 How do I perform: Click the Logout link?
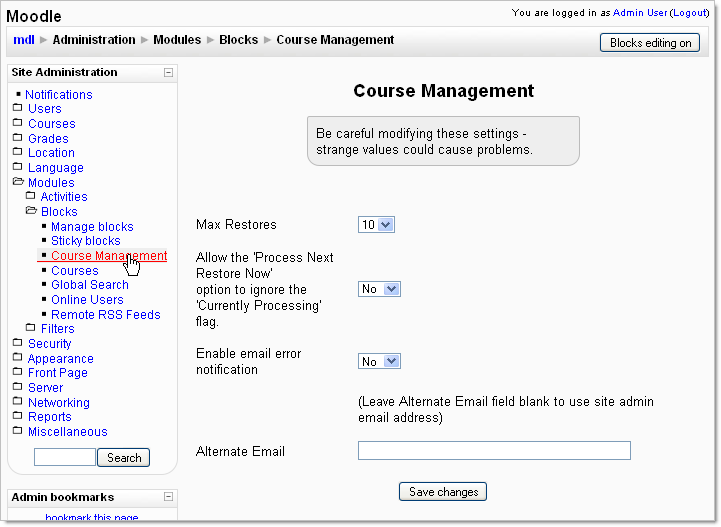[x=689, y=13]
